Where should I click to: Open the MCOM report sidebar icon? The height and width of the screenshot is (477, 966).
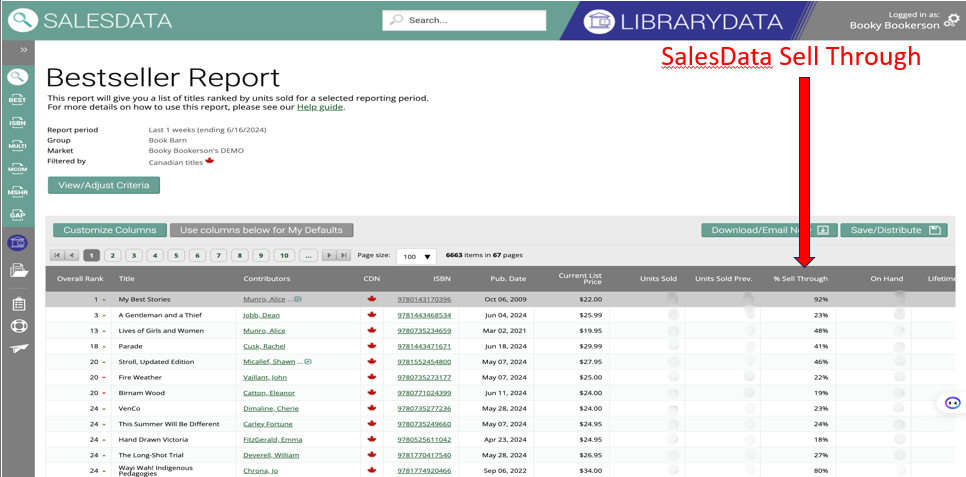pyautogui.click(x=17, y=168)
